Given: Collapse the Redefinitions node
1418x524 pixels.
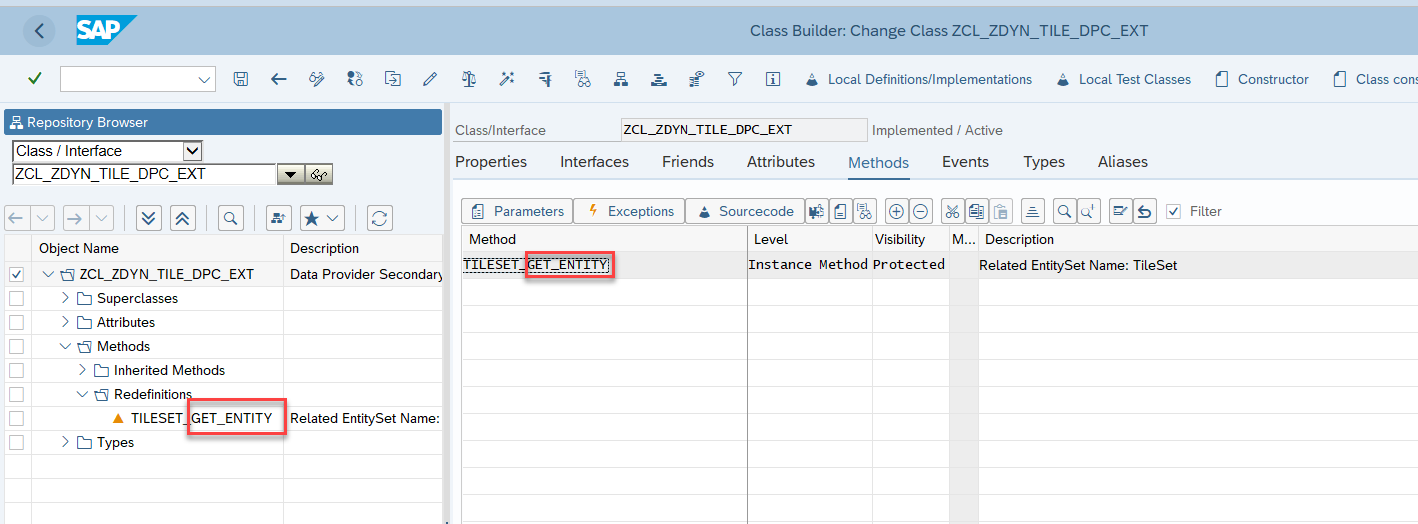Looking at the screenshot, I should point(83,394).
